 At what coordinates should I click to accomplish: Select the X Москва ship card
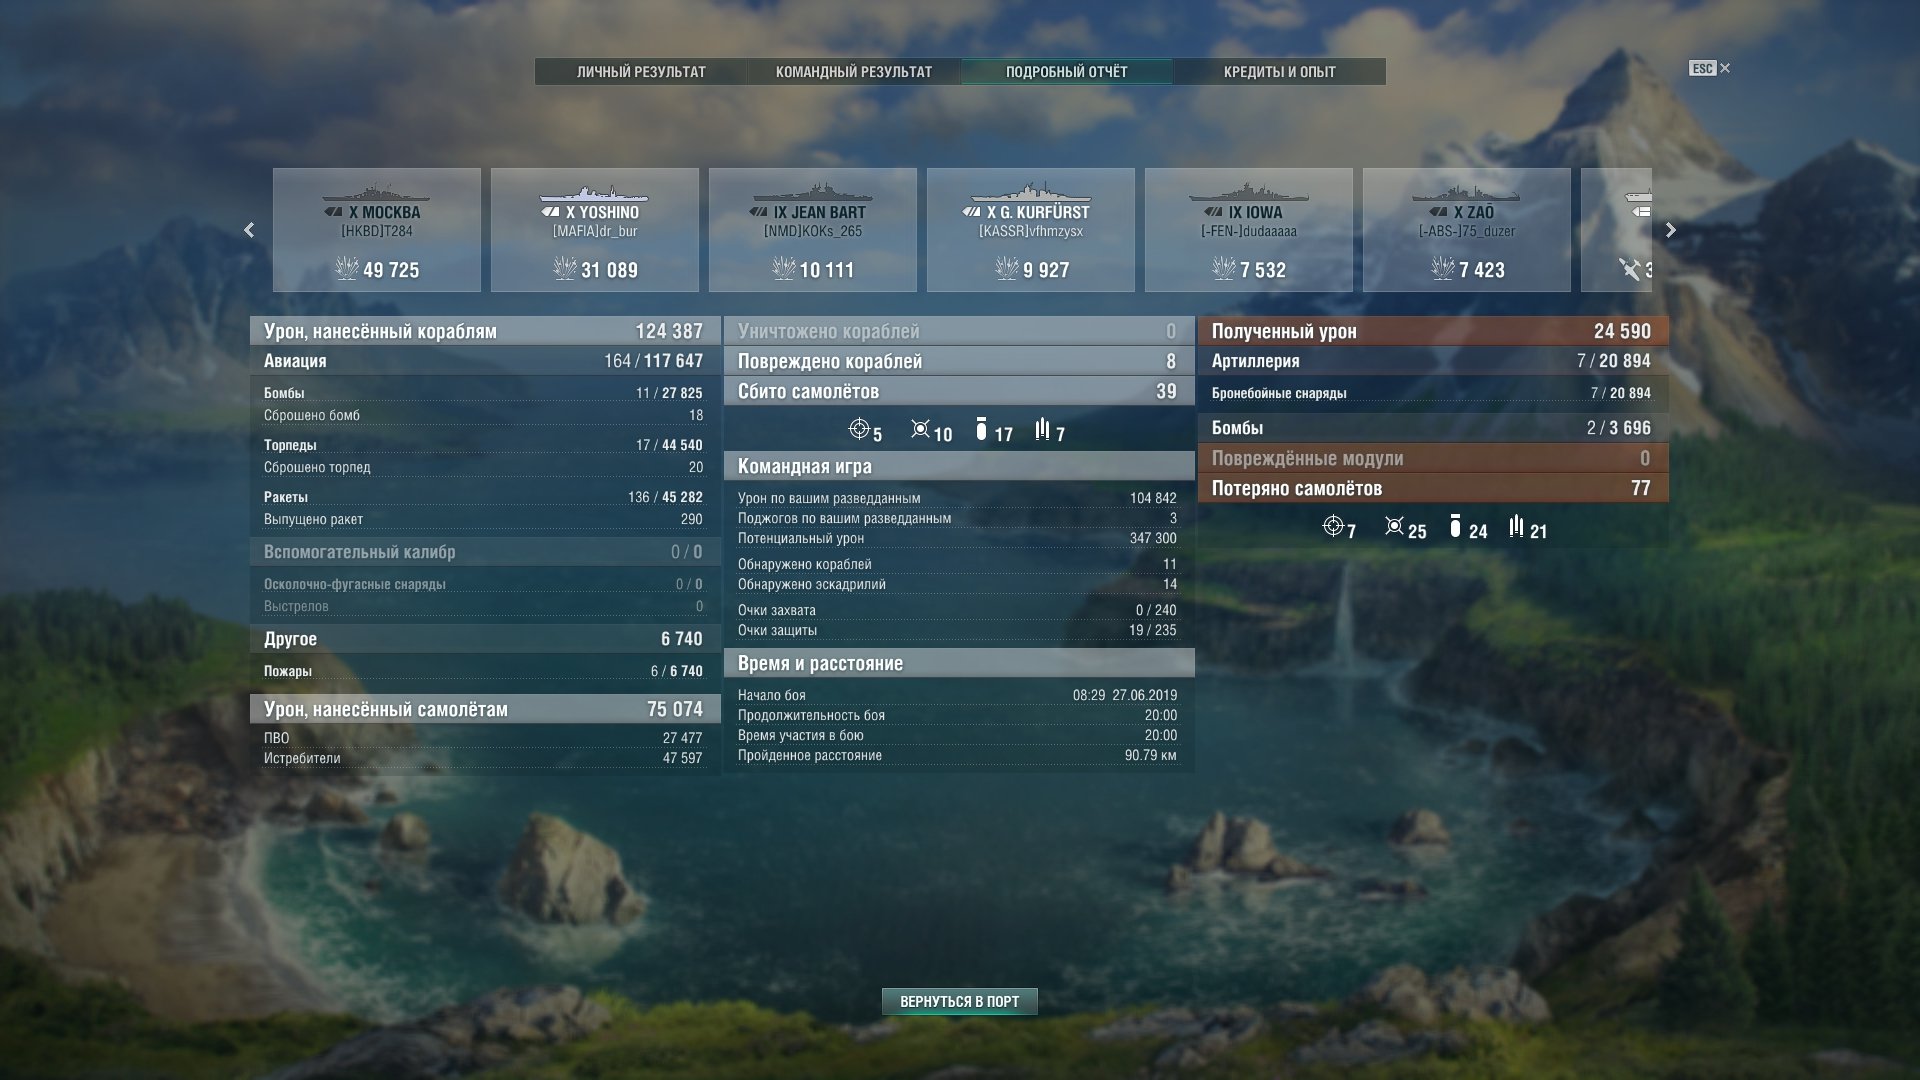tap(377, 230)
